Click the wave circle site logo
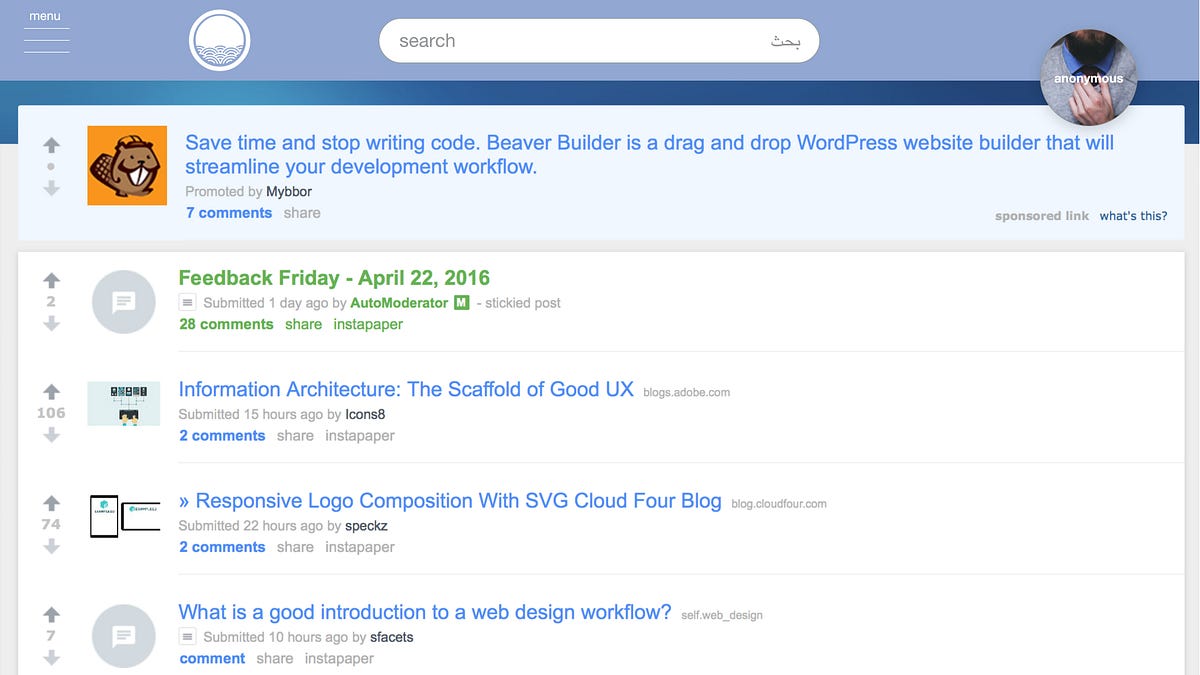Image resolution: width=1200 pixels, height=675 pixels. click(219, 41)
